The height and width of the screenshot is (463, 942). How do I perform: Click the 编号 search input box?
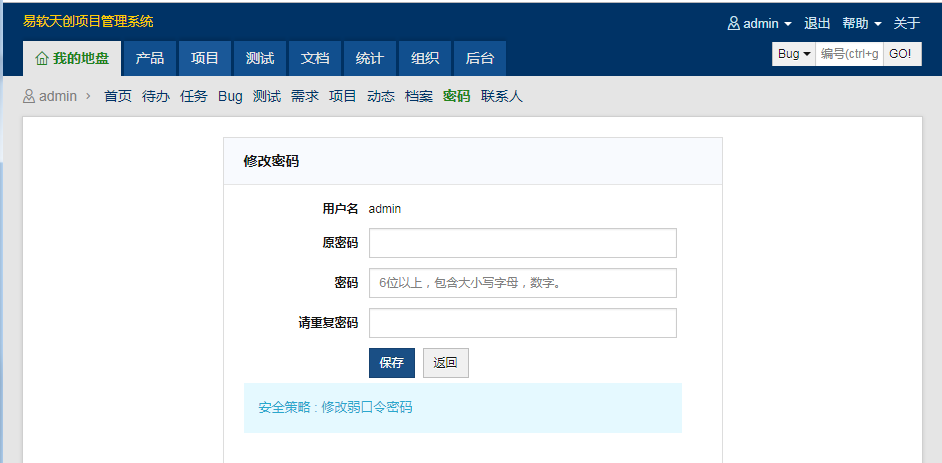(849, 54)
